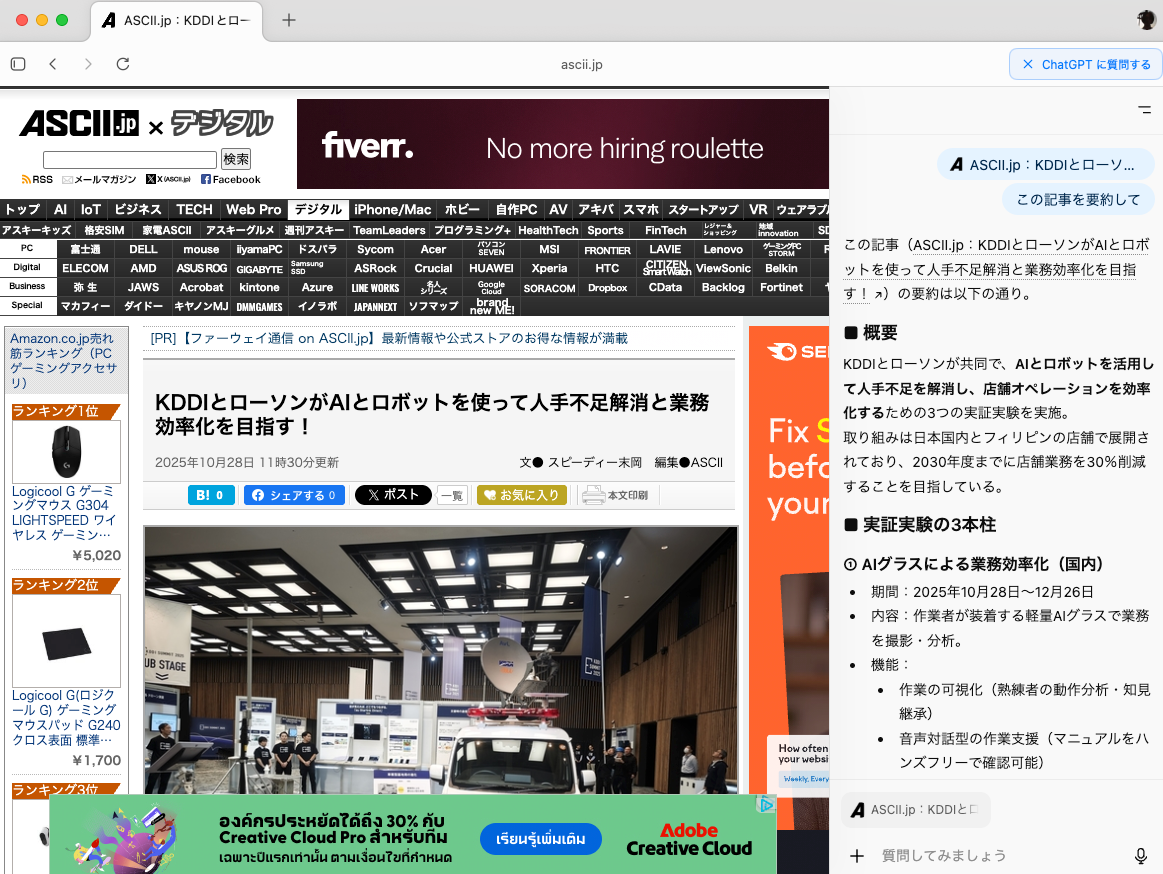The height and width of the screenshot is (874, 1163).
Task: Click the DELL brand logo
Action: click(x=143, y=249)
